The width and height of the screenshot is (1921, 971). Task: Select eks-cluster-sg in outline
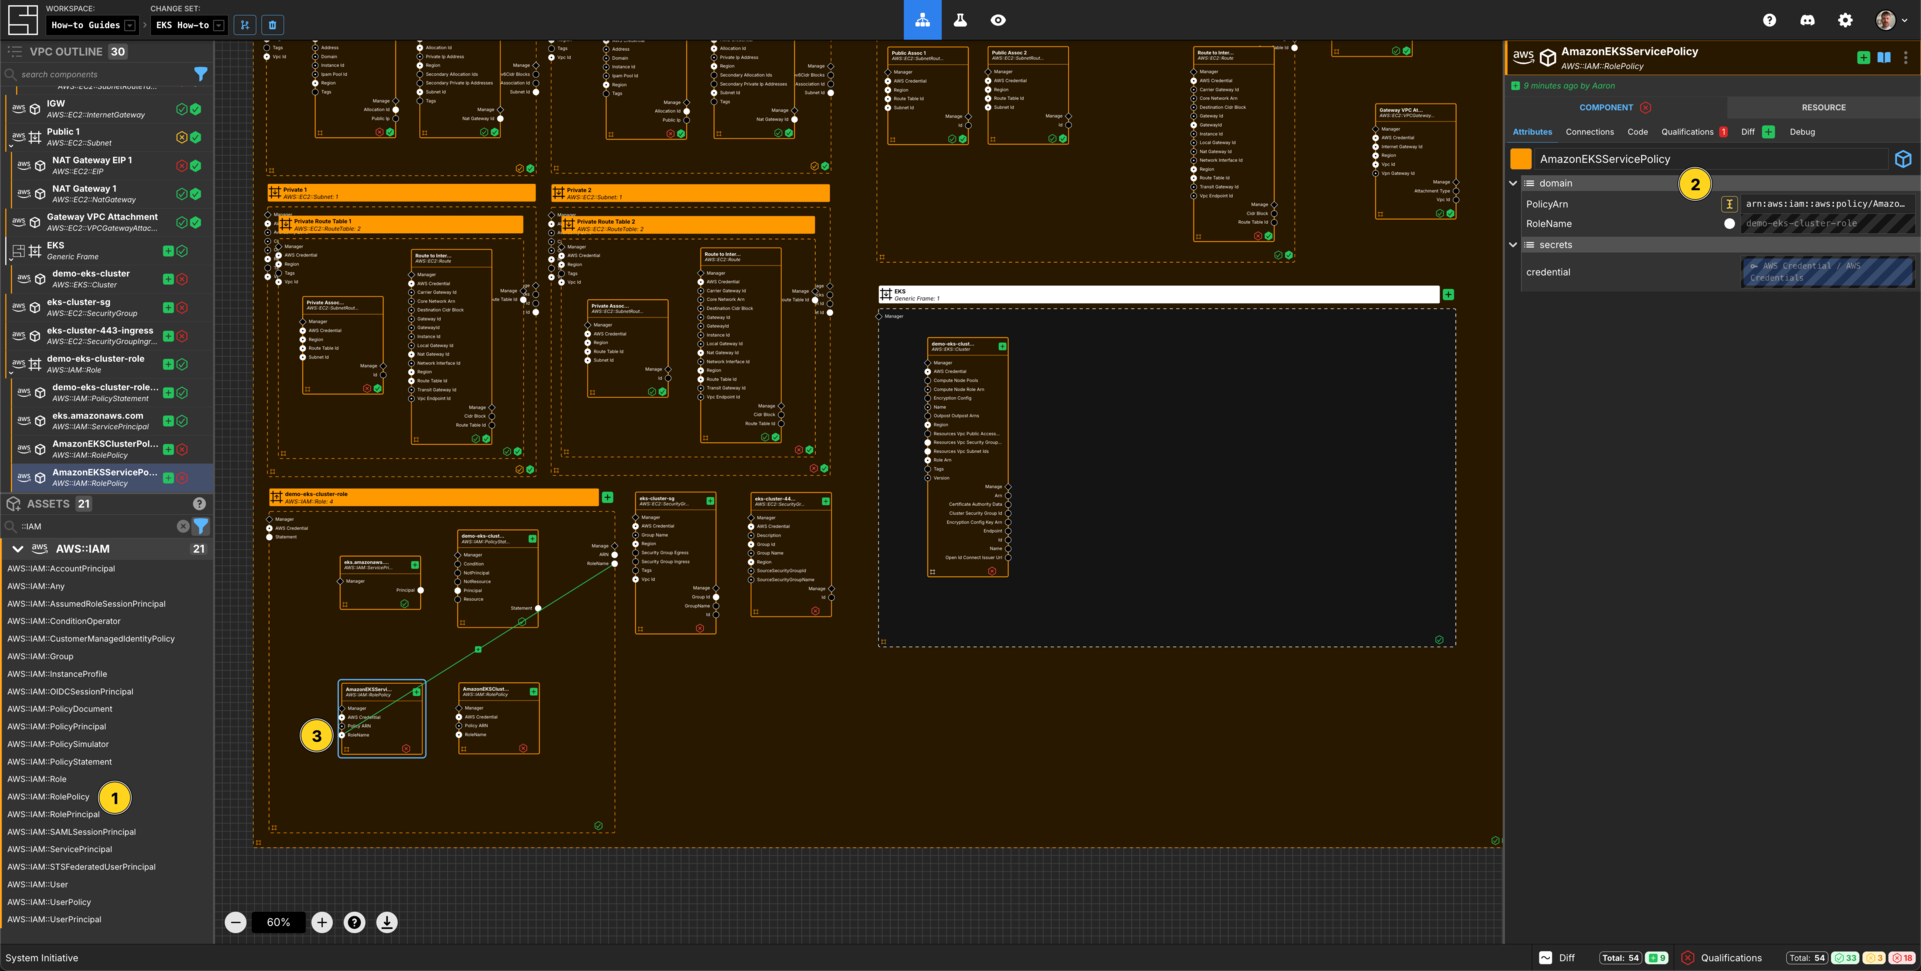click(x=112, y=307)
